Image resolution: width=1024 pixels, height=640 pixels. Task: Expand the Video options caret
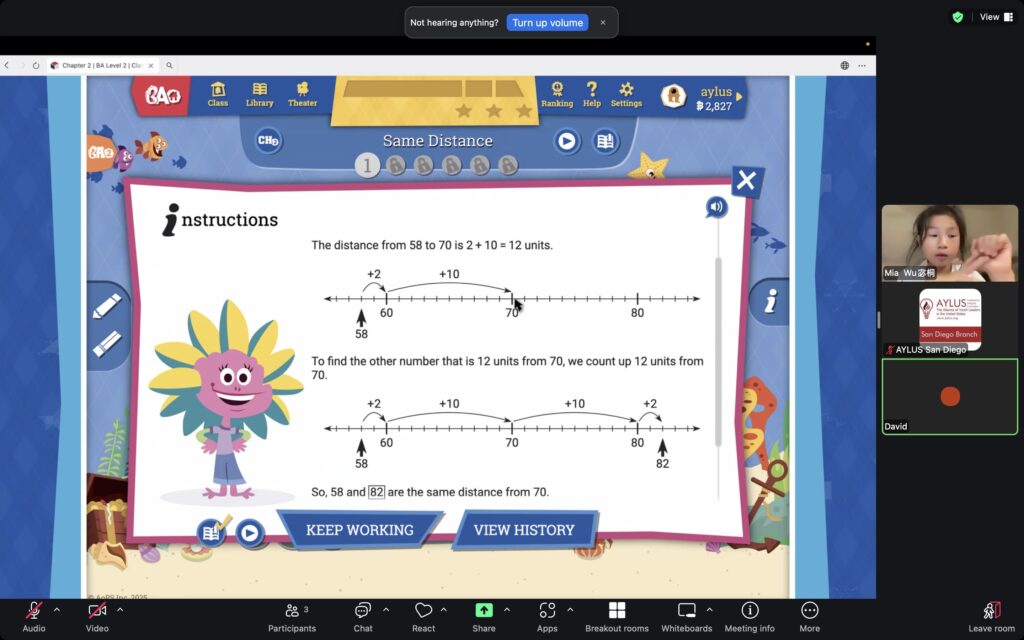(x=120, y=609)
